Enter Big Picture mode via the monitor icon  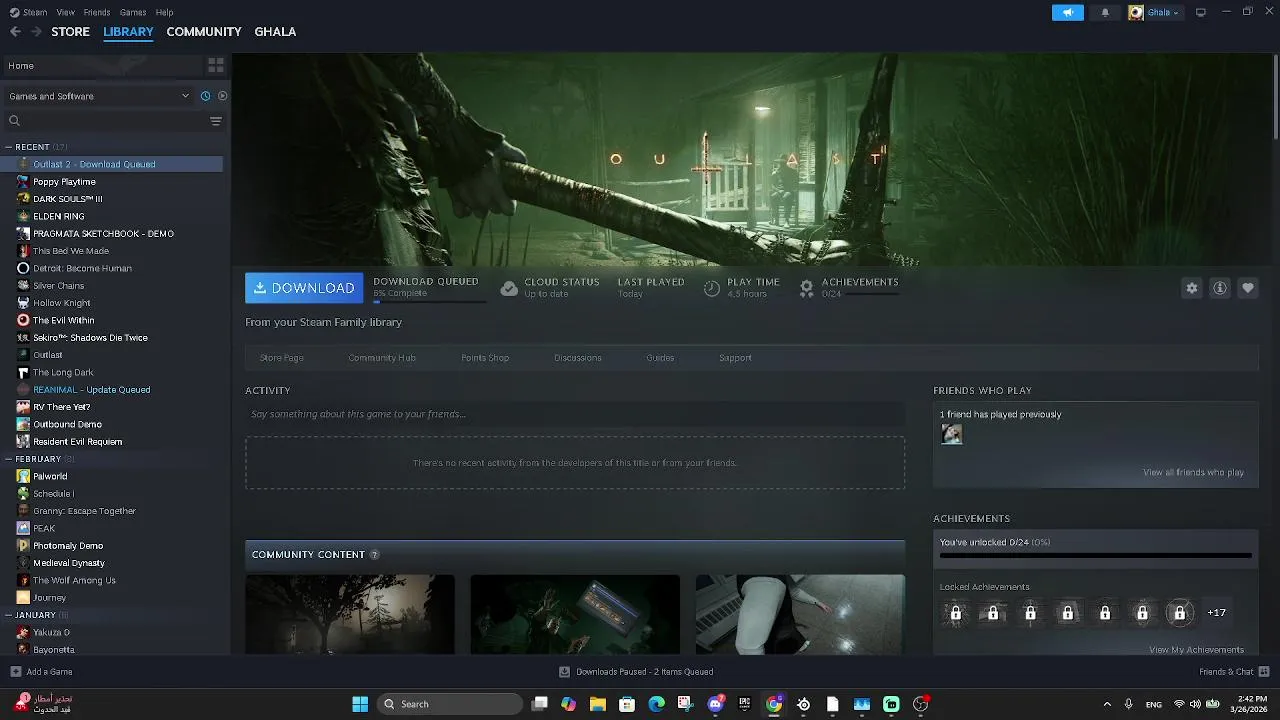point(1201,12)
